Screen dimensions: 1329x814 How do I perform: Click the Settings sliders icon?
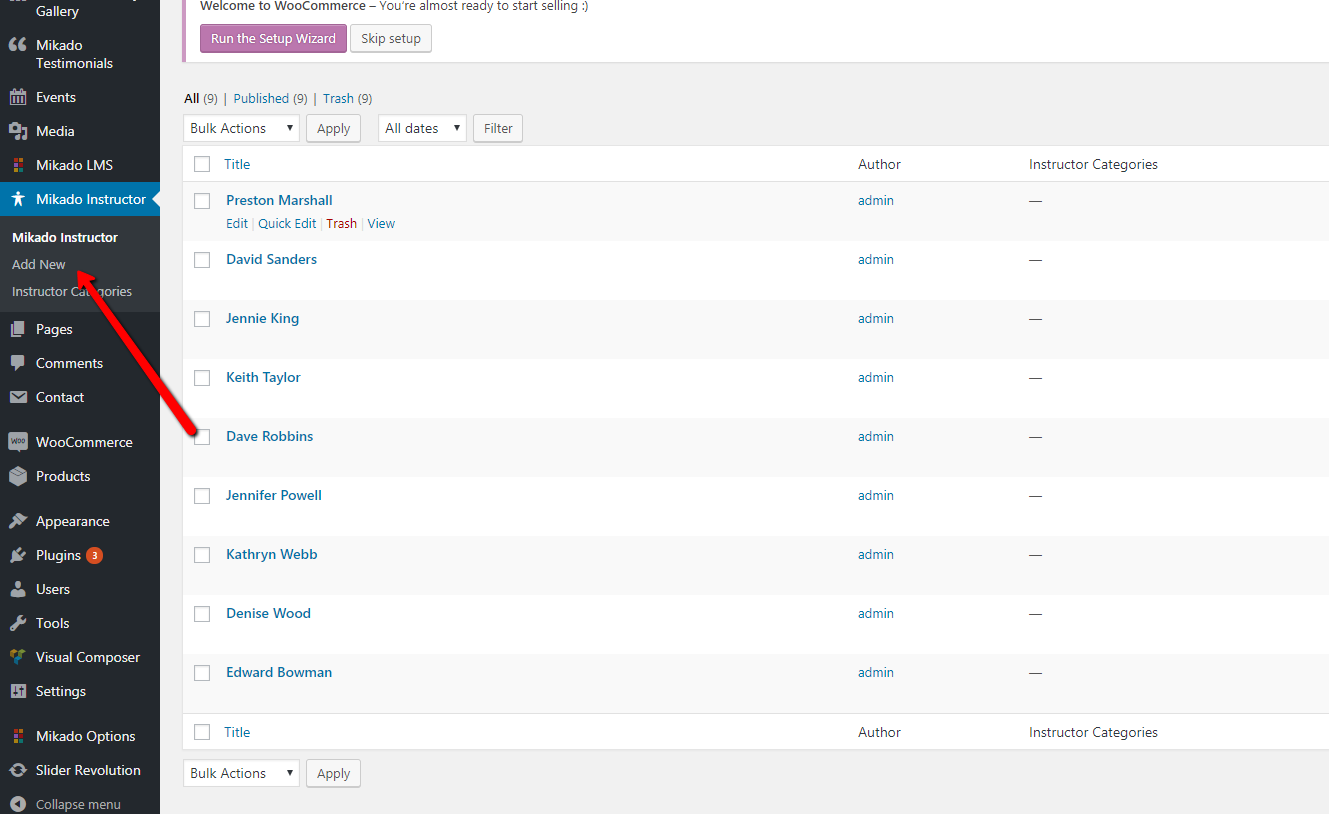[x=17, y=691]
